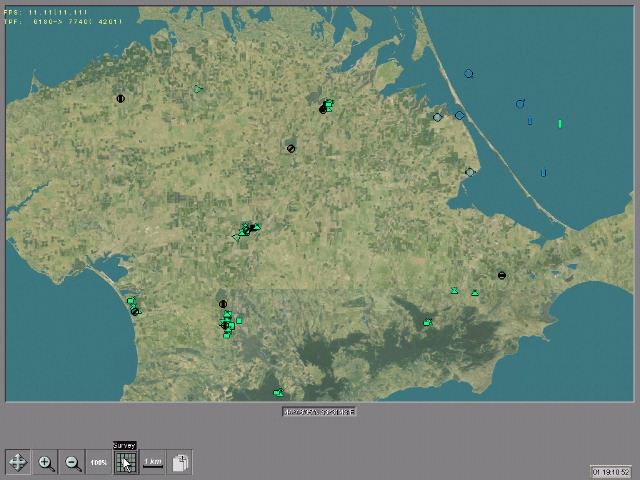Click the green unit cluster at map center

(246, 230)
